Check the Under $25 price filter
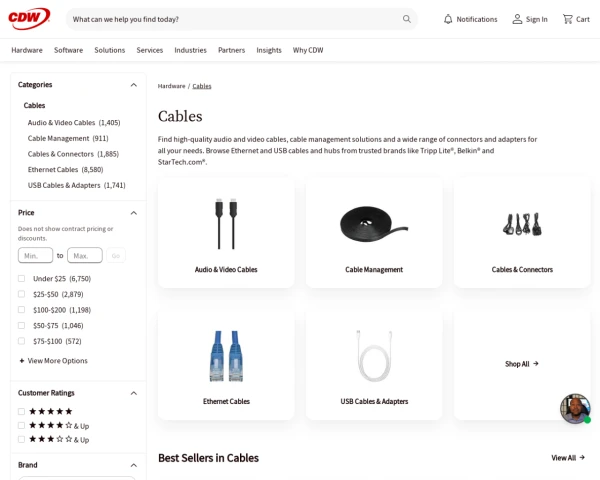This screenshot has width=600, height=480. 21,278
